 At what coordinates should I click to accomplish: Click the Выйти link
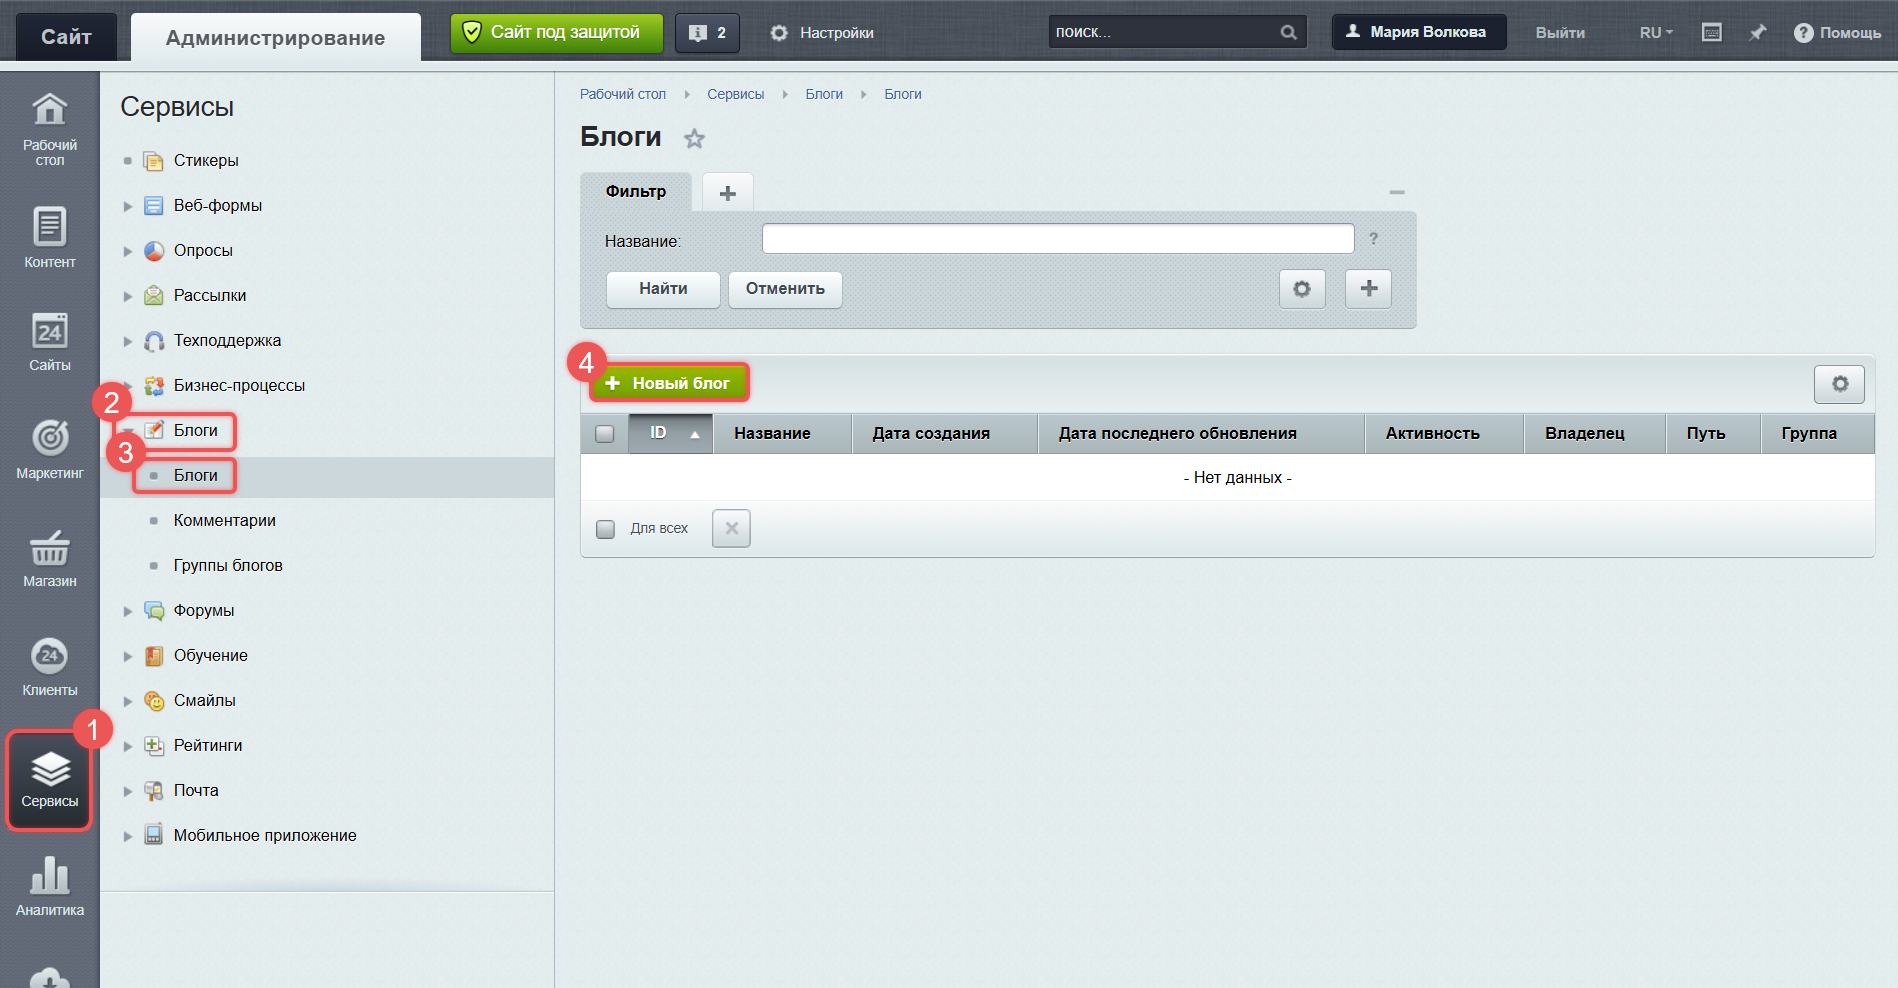[x=1560, y=33]
